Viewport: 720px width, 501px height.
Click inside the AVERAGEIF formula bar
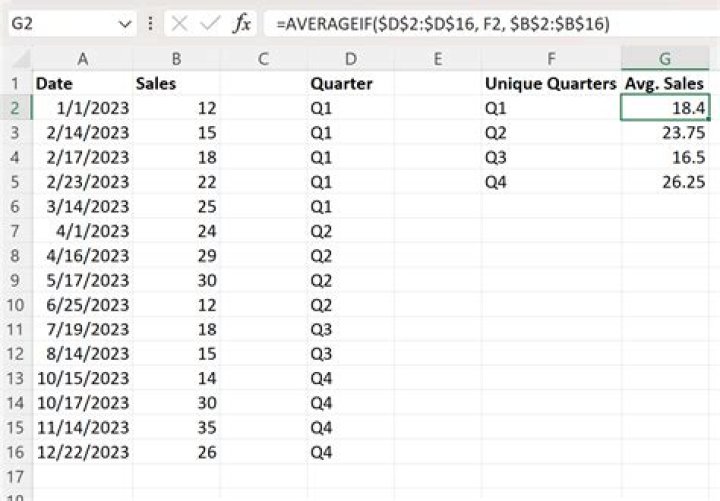(x=480, y=23)
